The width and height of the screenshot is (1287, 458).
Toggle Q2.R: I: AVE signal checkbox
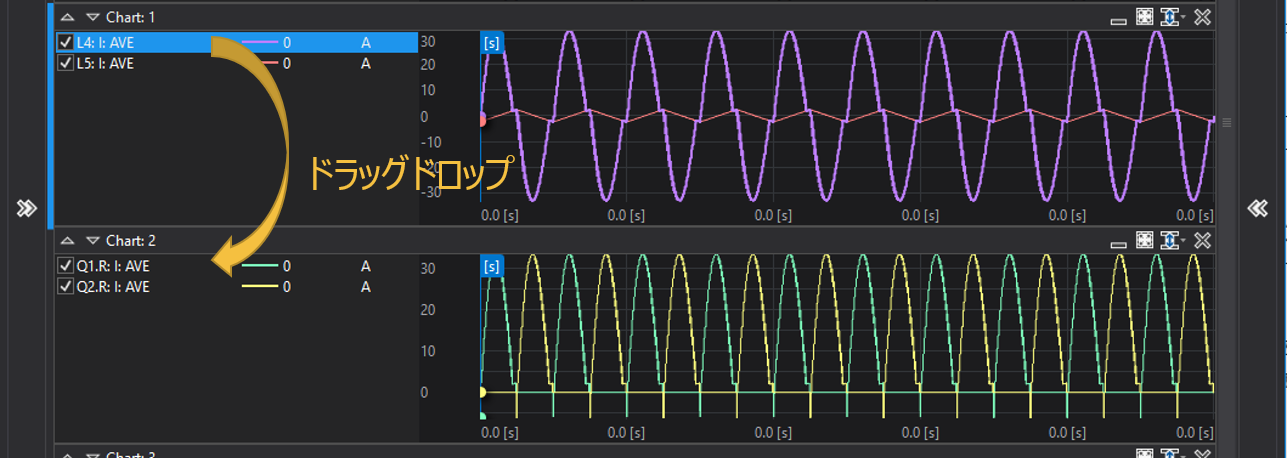(x=66, y=287)
